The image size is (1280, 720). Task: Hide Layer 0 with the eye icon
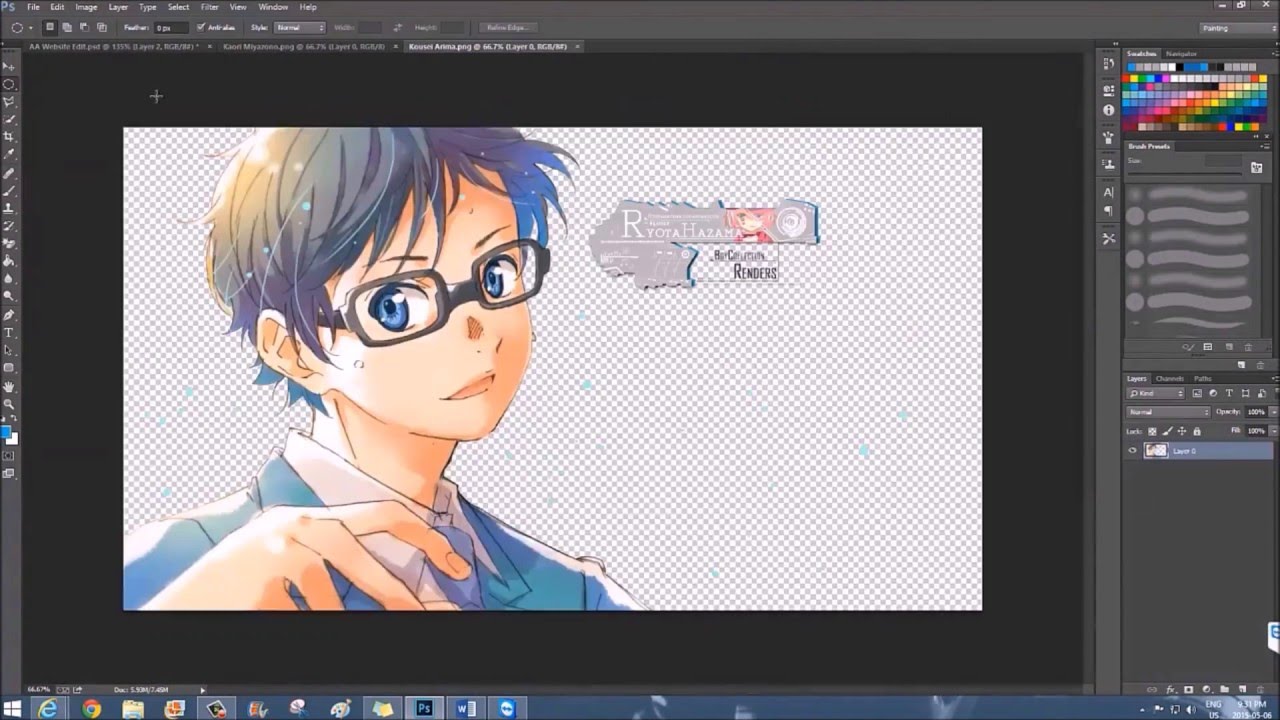tap(1132, 451)
